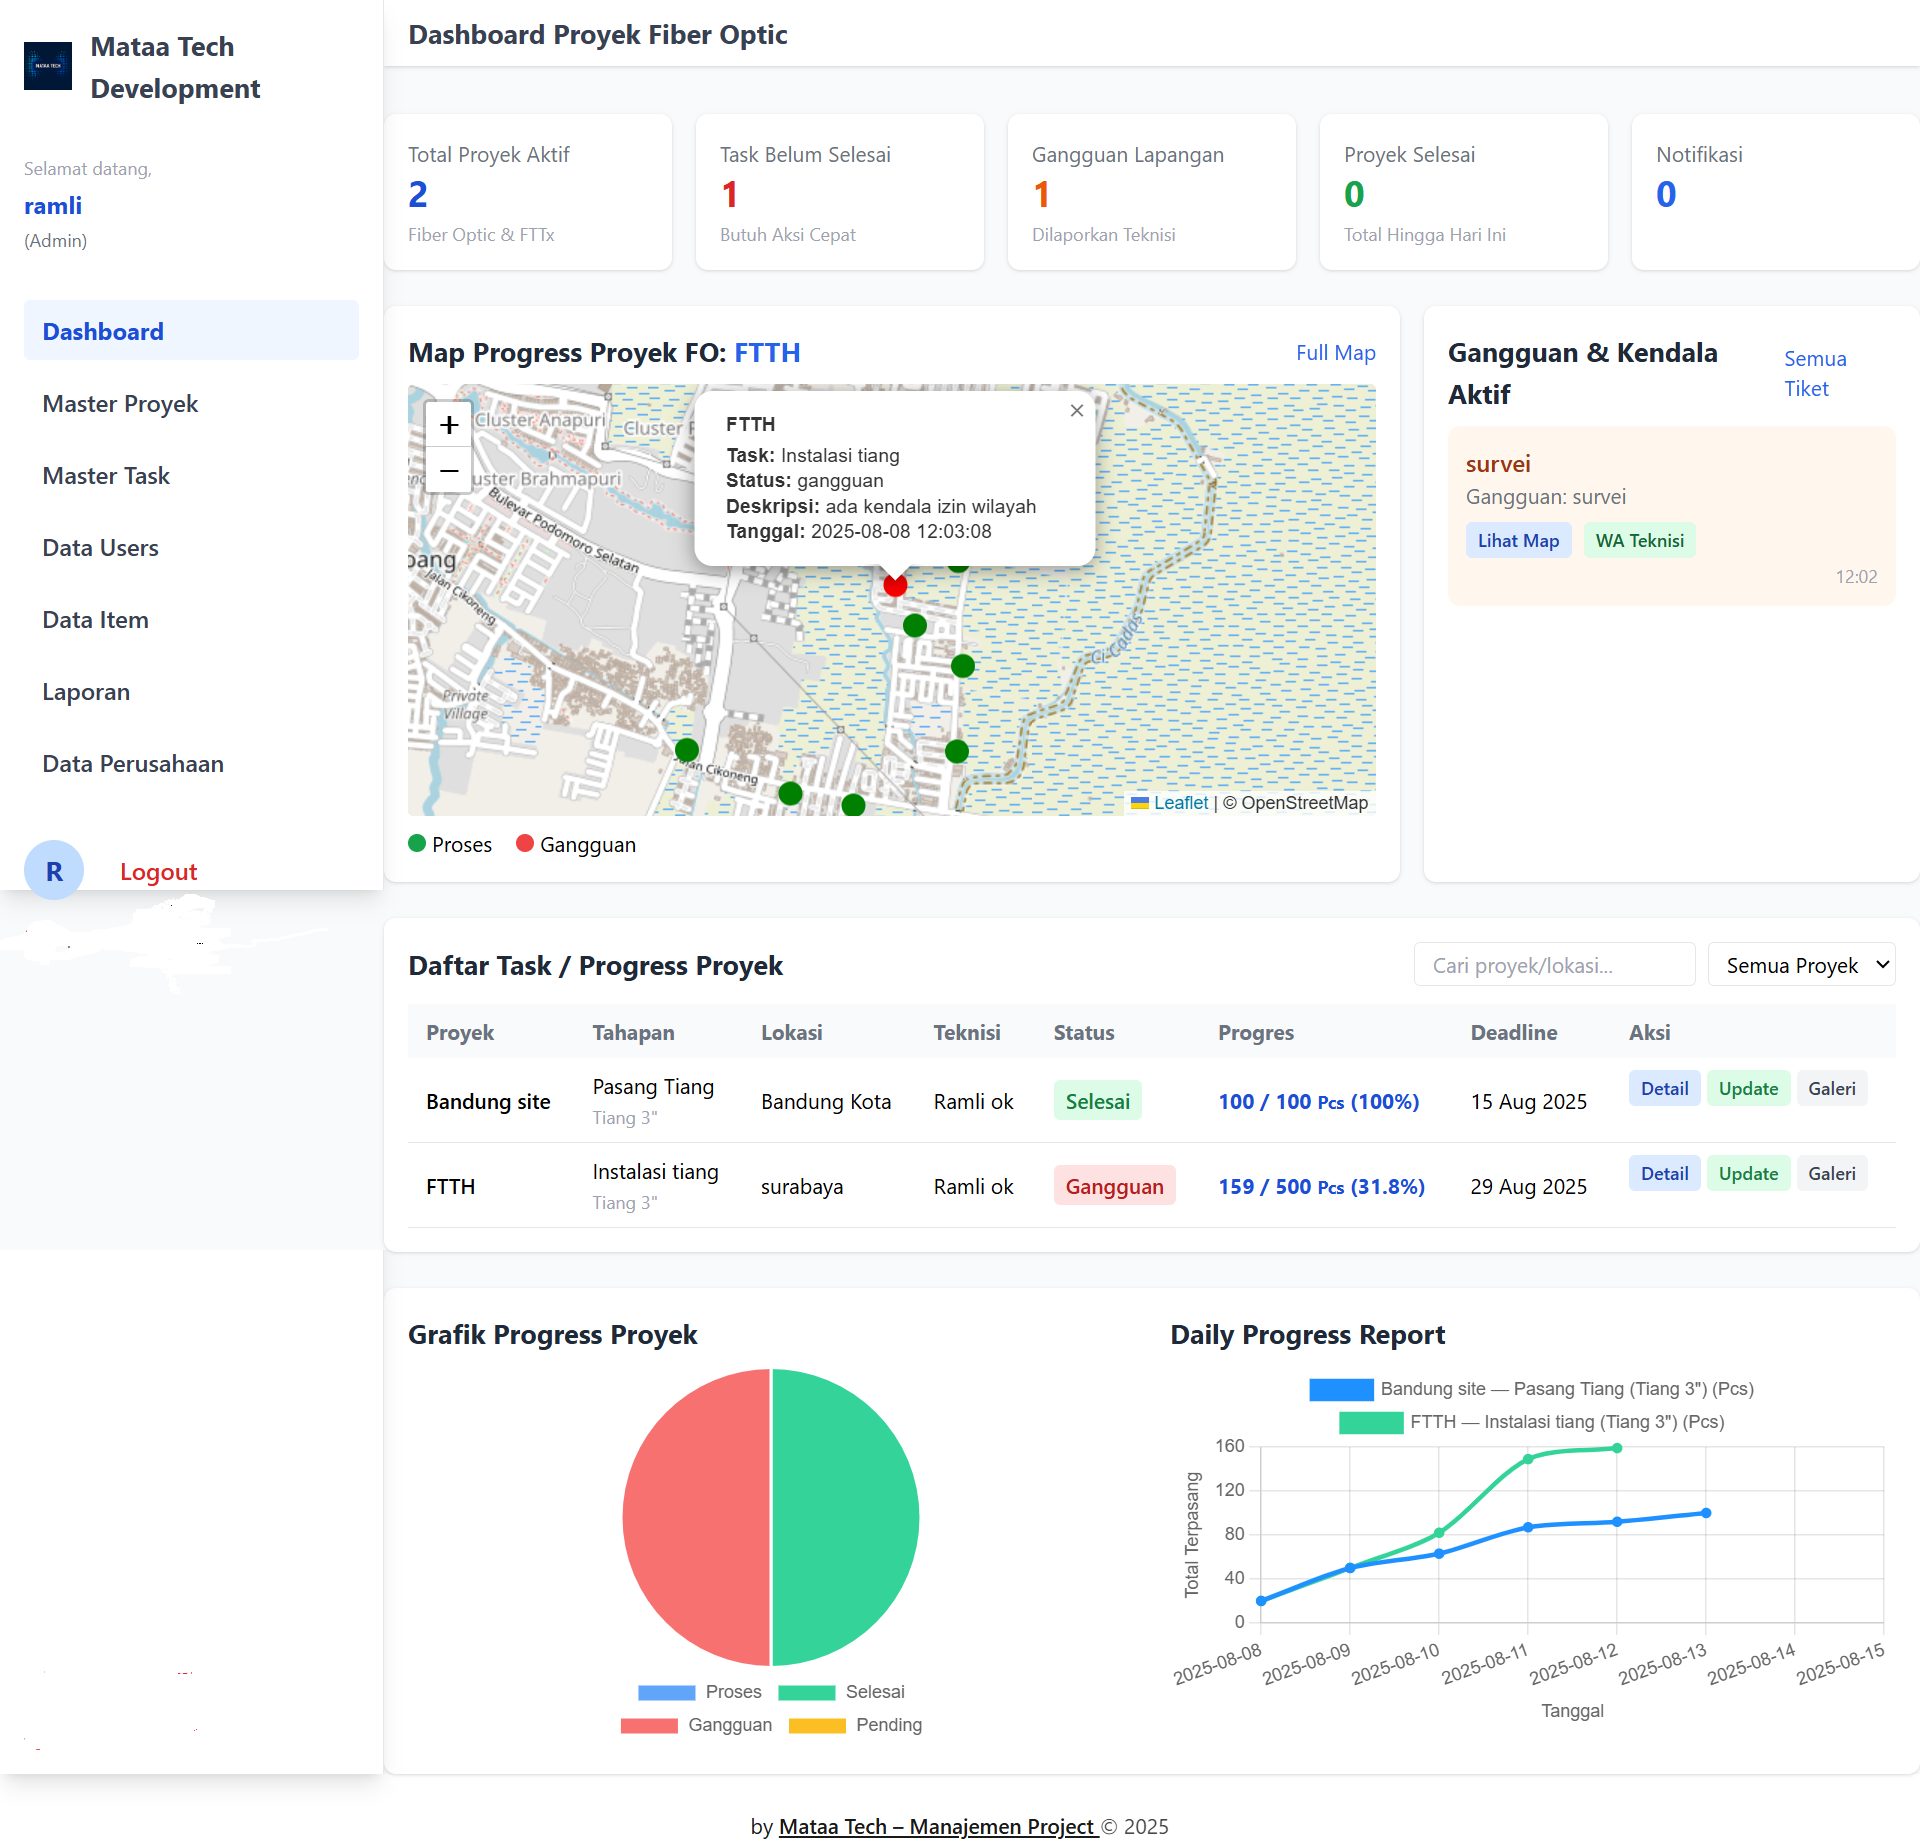Click the Mataa Tech logo image
The width and height of the screenshot is (1920, 1840).
[x=48, y=66]
